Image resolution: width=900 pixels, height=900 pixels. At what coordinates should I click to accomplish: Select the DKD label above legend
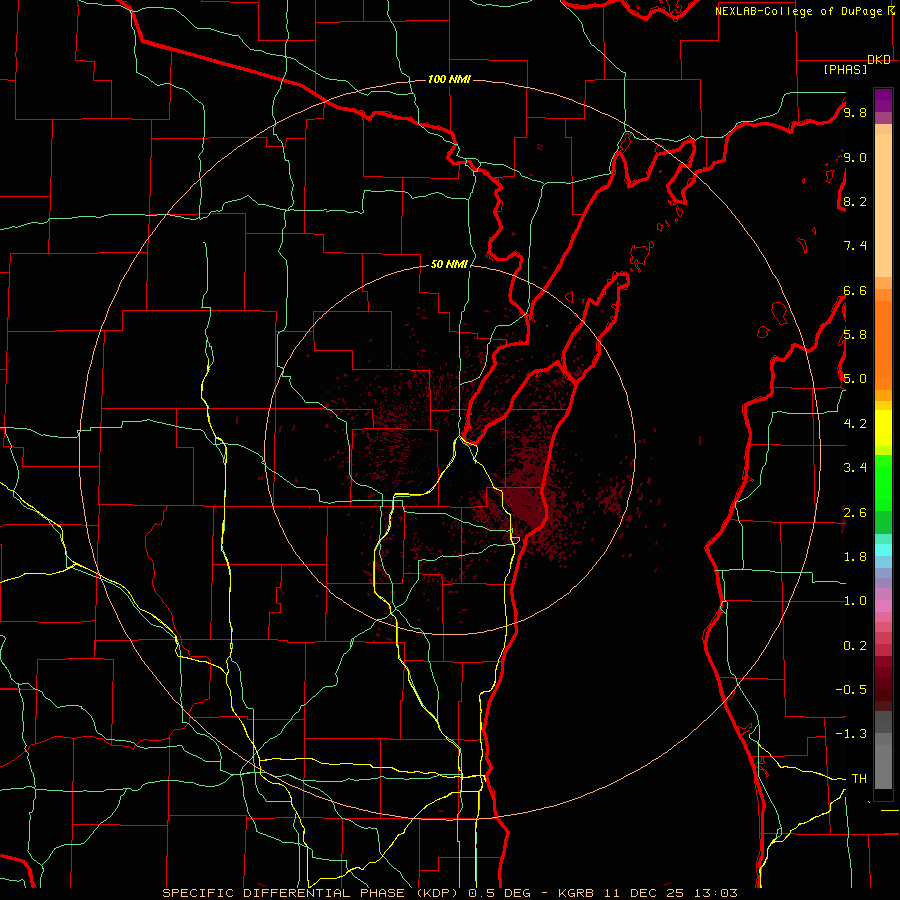(x=879, y=60)
